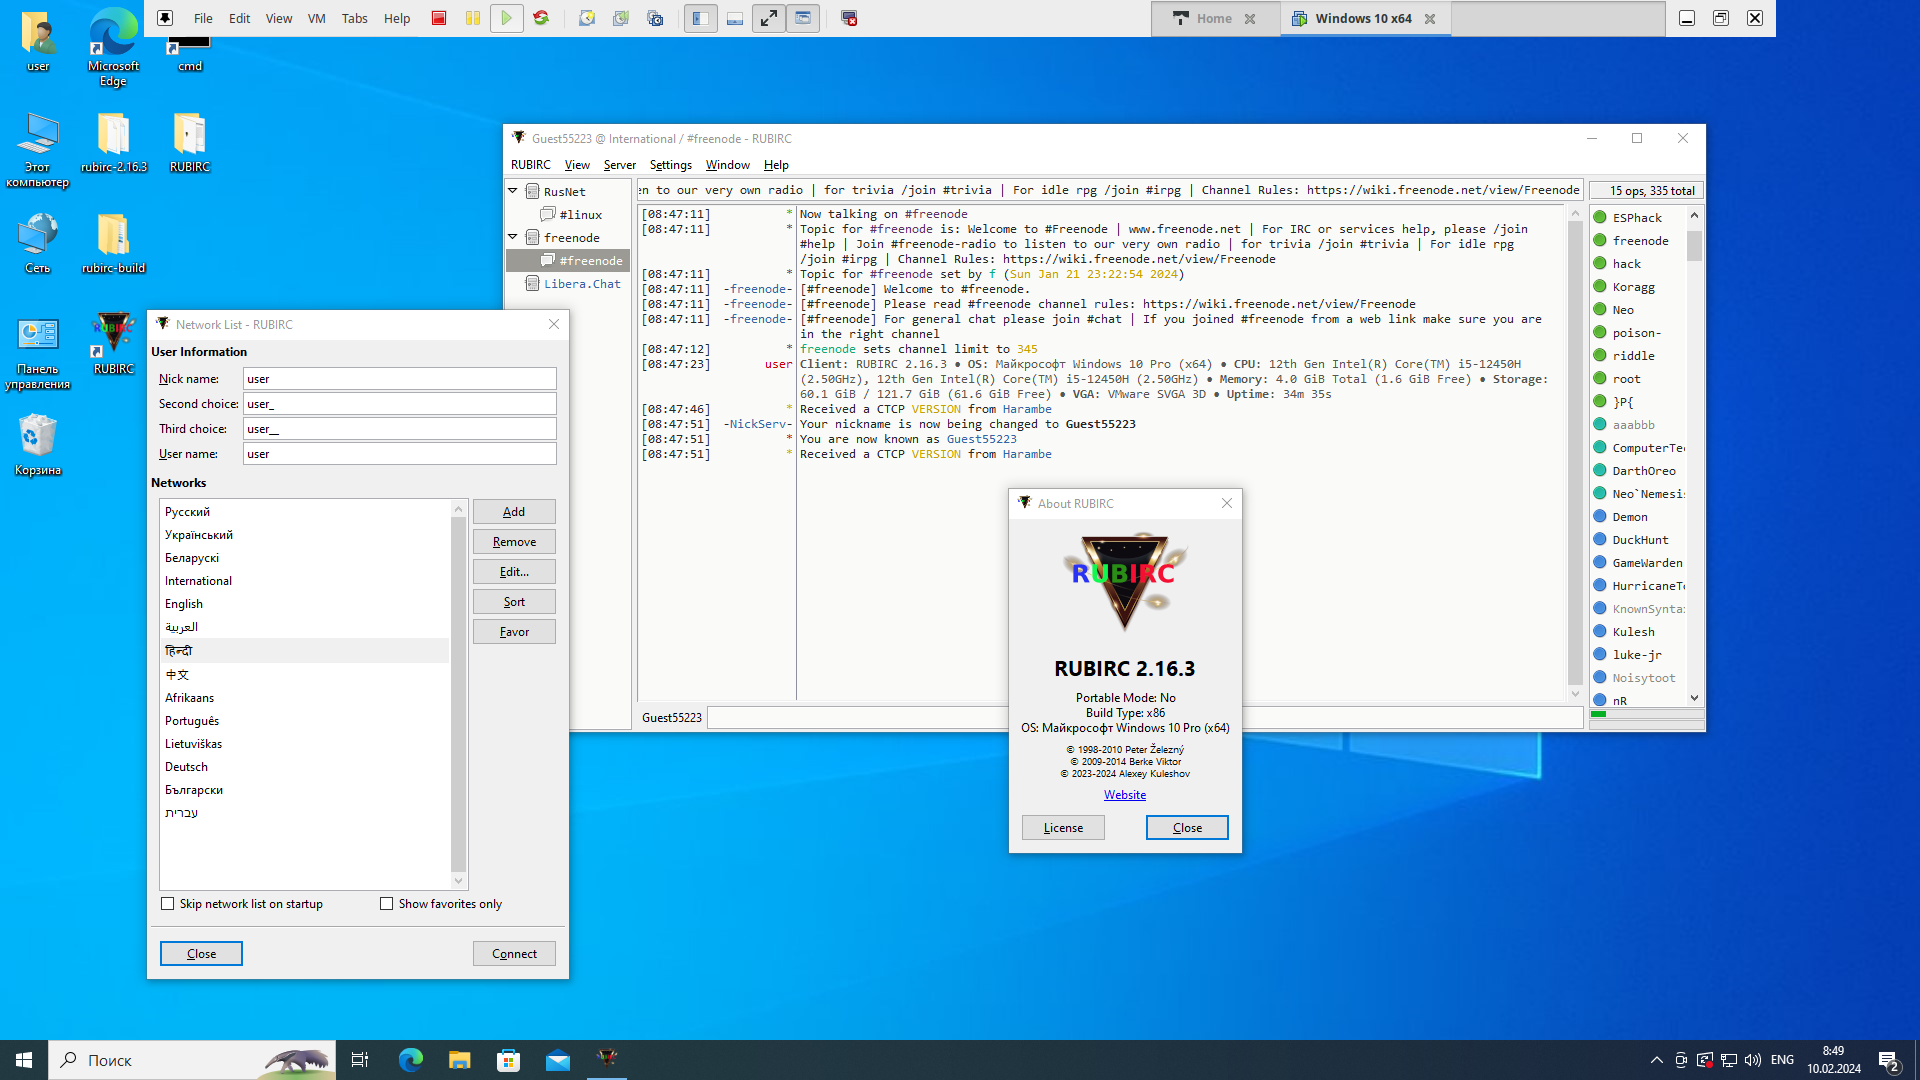Viewport: 1920px width, 1080px height.
Task: Switch to the Home tab
Action: point(1213,18)
